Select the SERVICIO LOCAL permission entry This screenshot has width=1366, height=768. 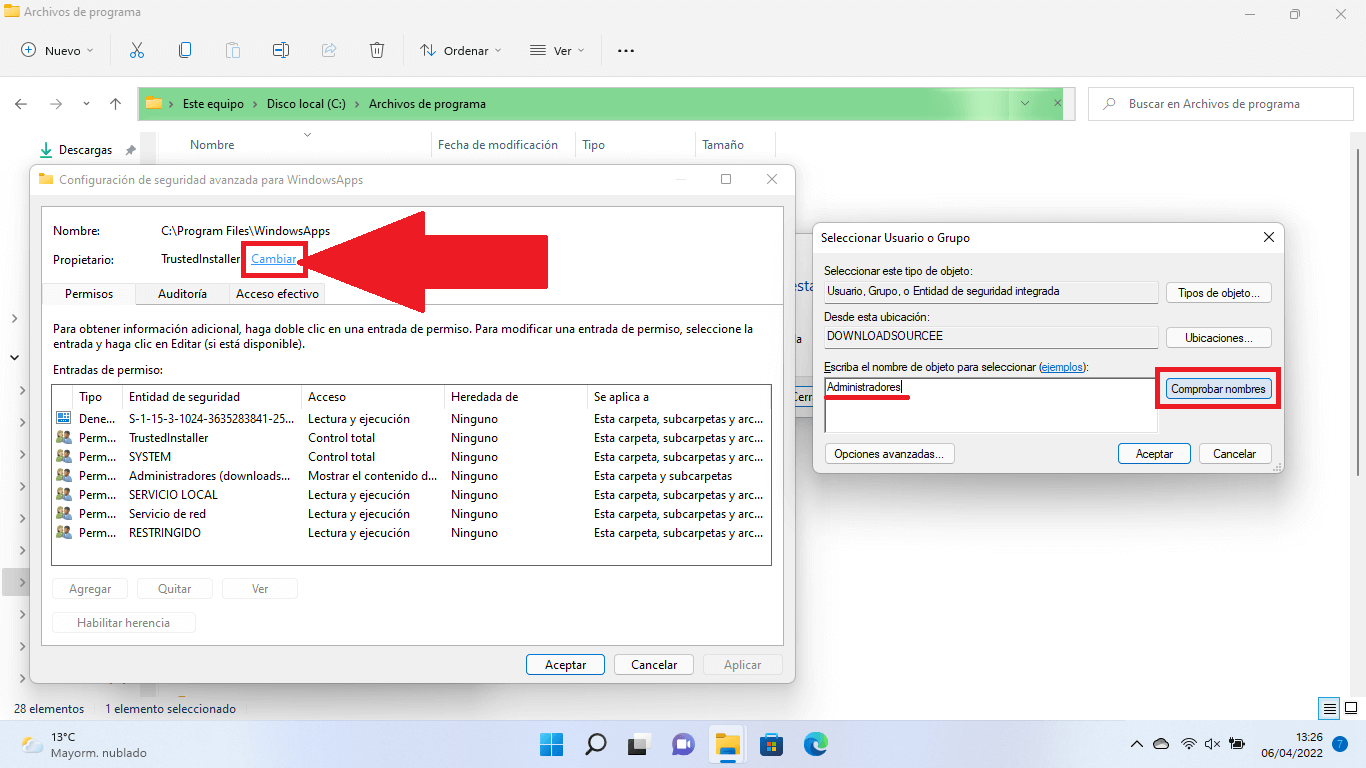click(412, 495)
